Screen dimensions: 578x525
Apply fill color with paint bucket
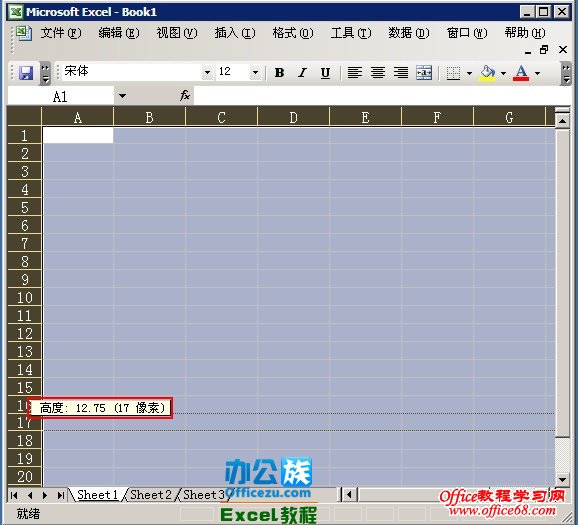tap(488, 73)
